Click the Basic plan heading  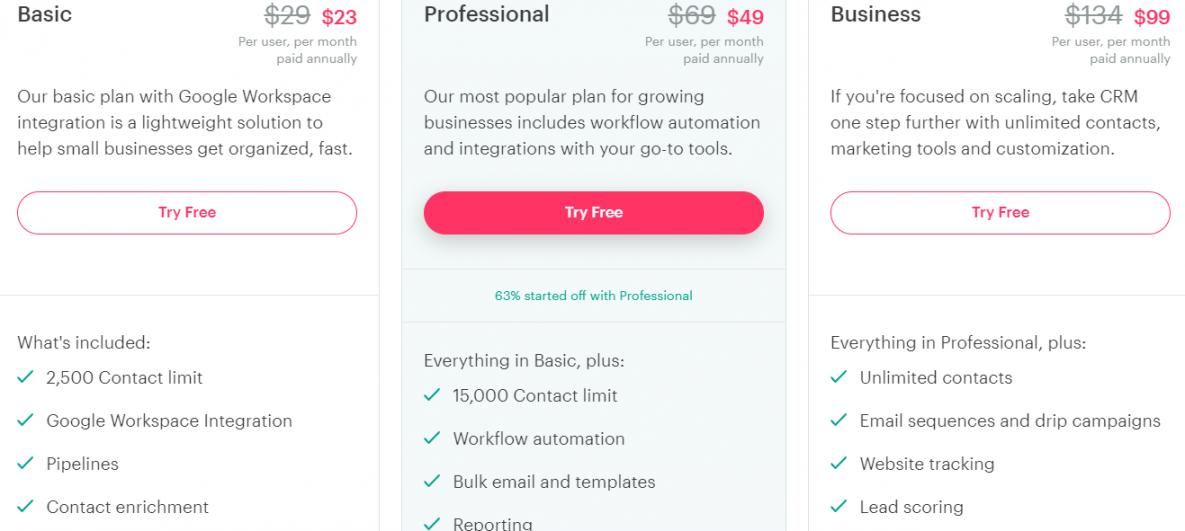45,15
